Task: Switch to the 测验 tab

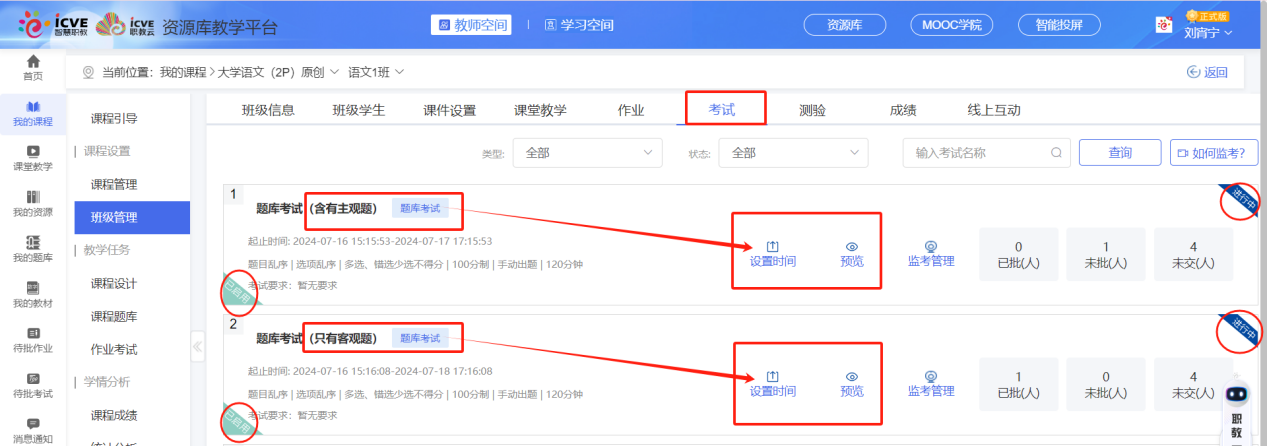Action: coord(812,110)
